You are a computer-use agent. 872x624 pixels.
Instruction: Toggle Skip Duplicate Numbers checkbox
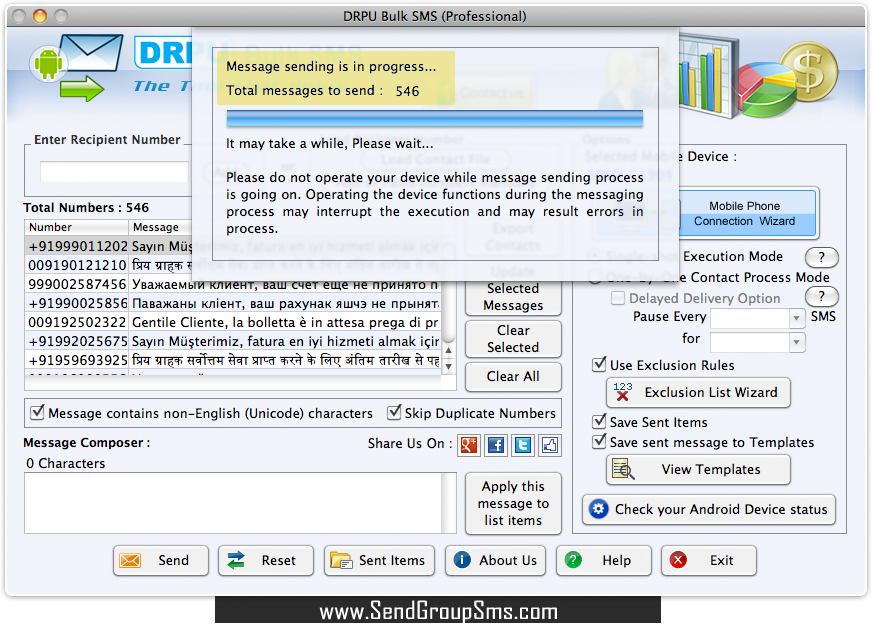click(x=394, y=412)
